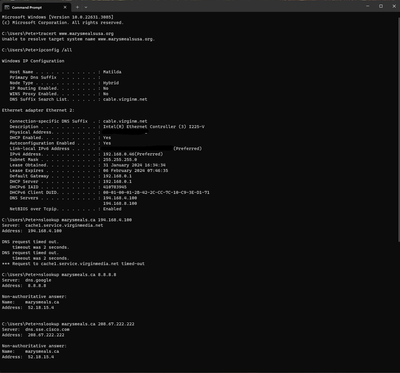Screen dimensions: 400x373
Task: Click the IPv4 Address 192.168.0.46 row
Action: click(86, 154)
